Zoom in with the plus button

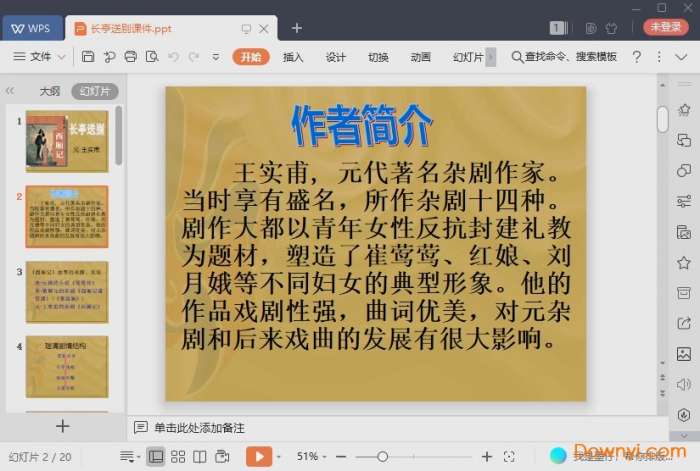click(487, 456)
